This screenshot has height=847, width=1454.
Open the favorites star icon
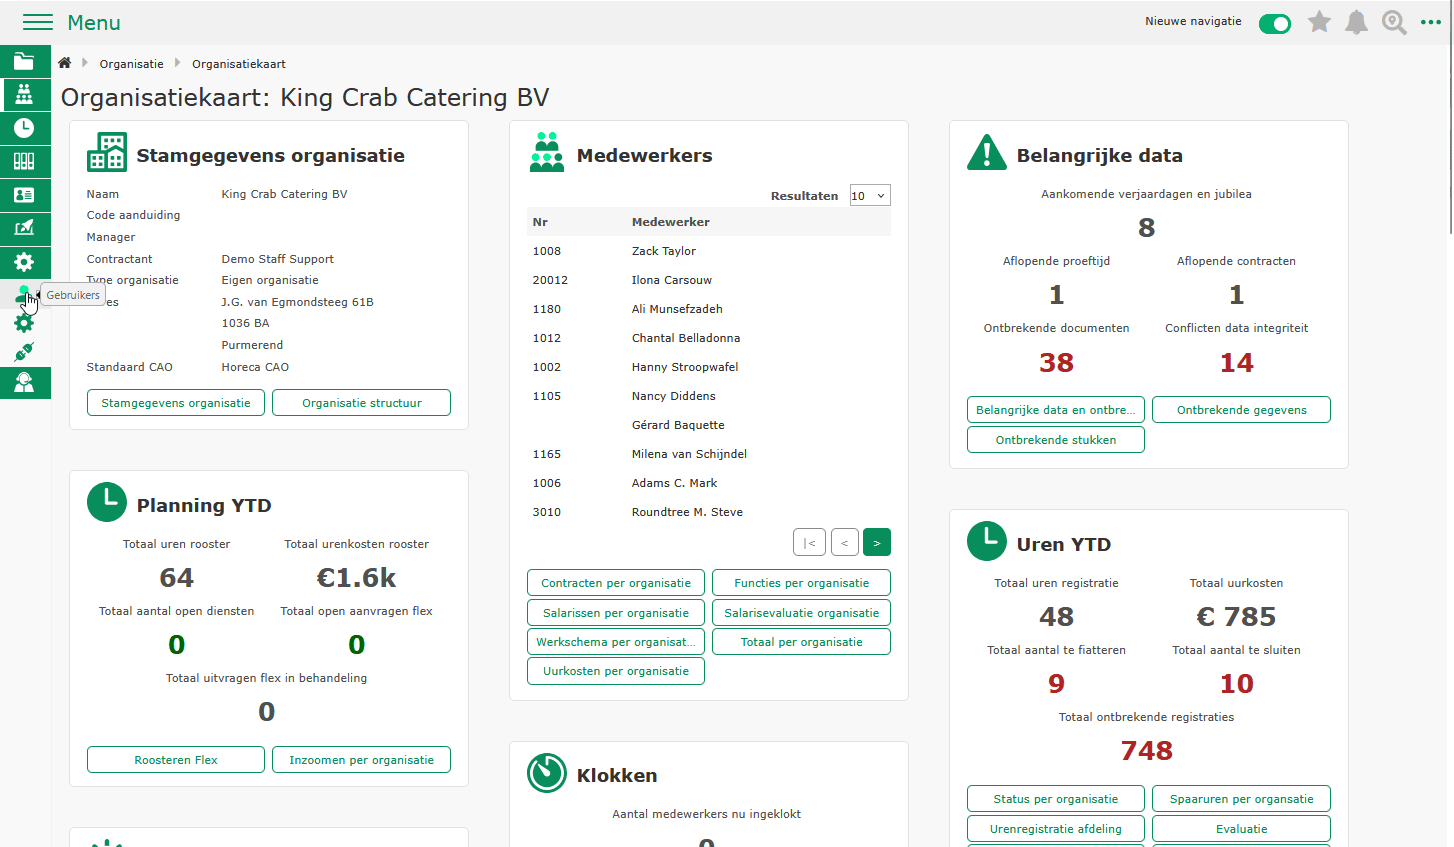pos(1319,22)
